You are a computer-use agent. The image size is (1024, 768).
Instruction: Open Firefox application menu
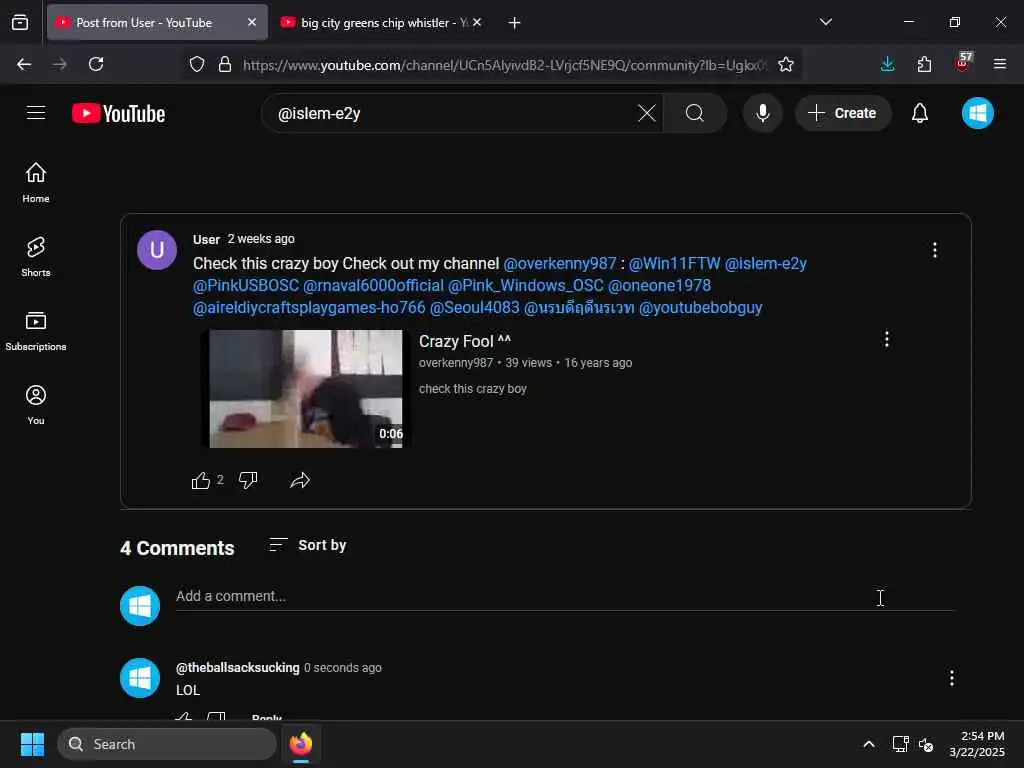coord(999,64)
